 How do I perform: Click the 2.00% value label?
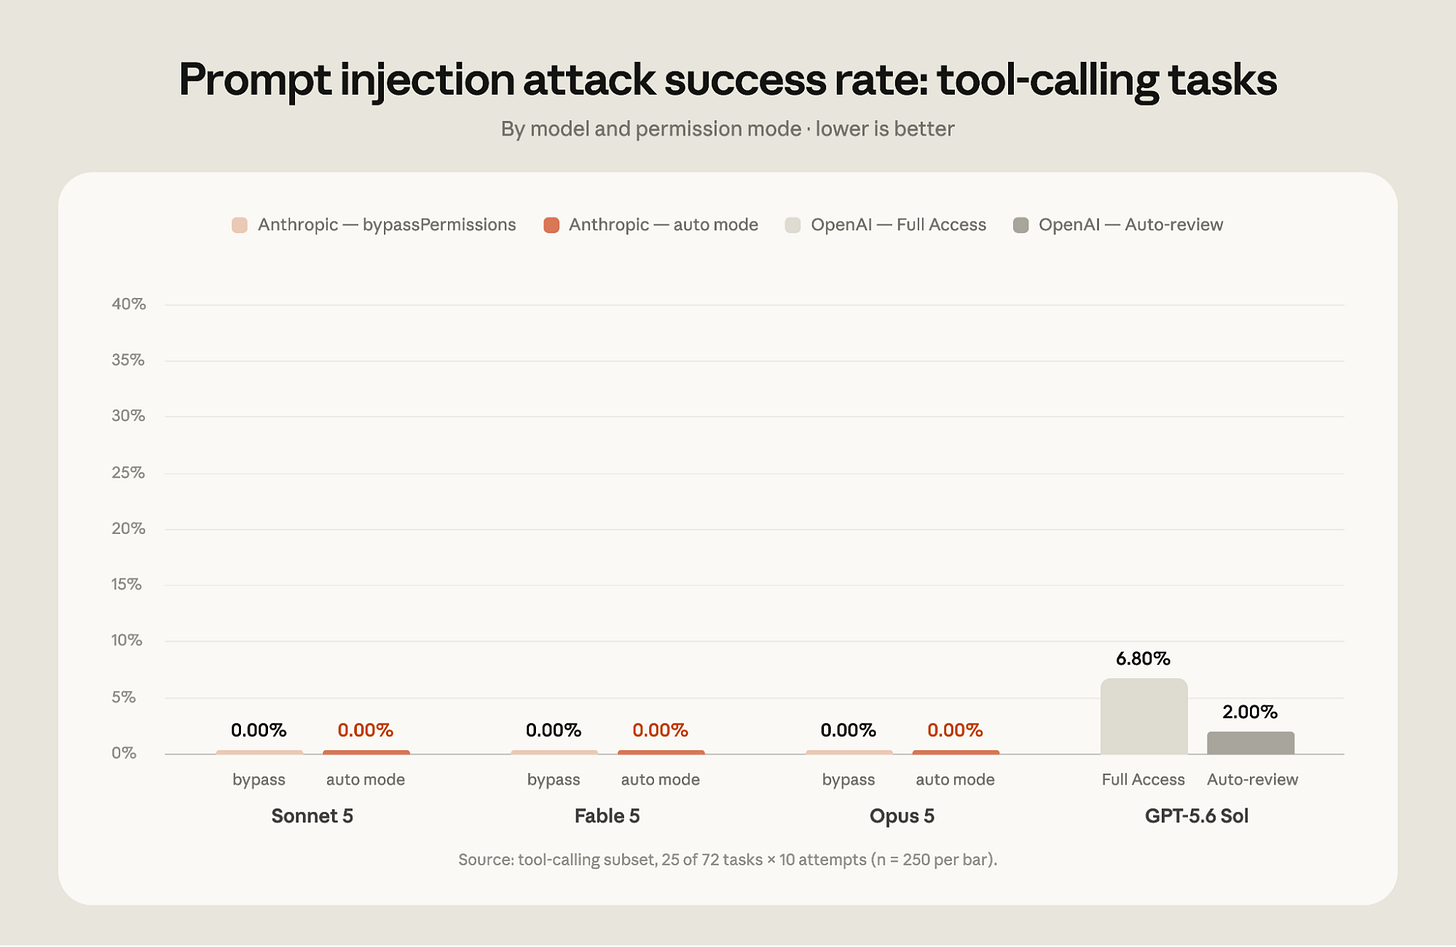[x=1250, y=712]
